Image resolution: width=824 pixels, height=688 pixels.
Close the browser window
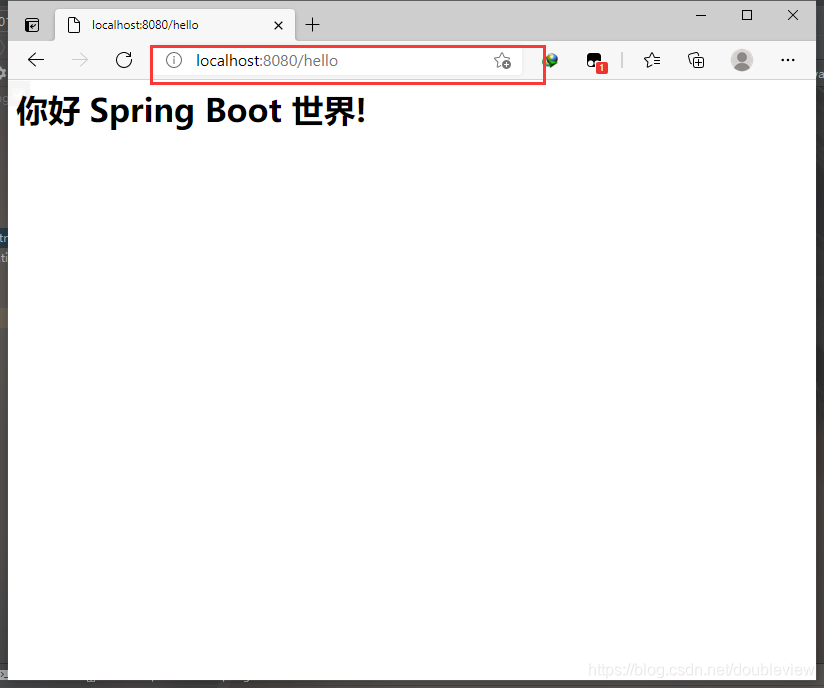click(x=793, y=15)
